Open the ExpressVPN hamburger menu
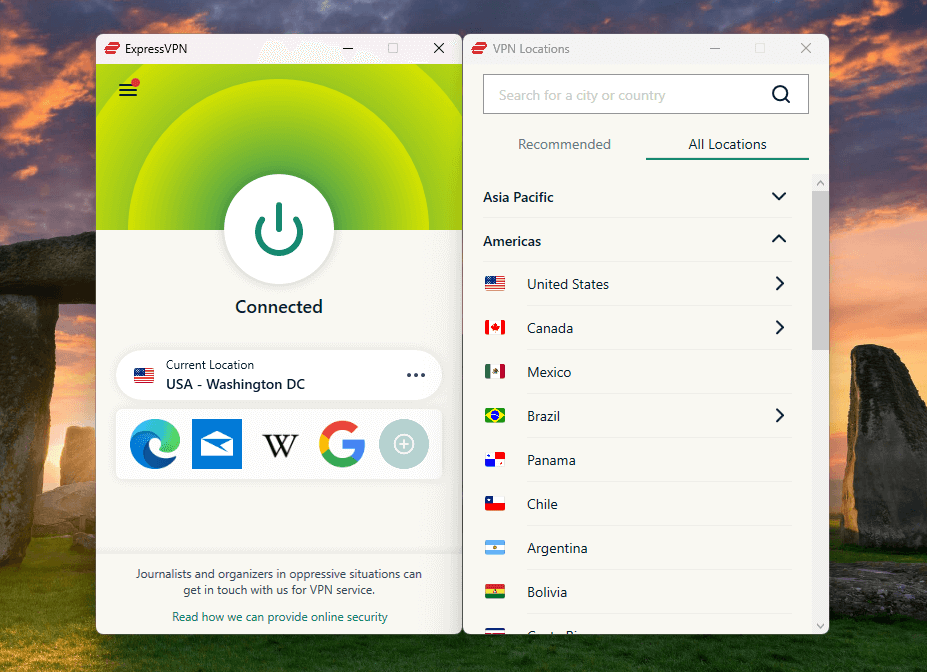Viewport: 927px width, 672px height. tap(128, 90)
